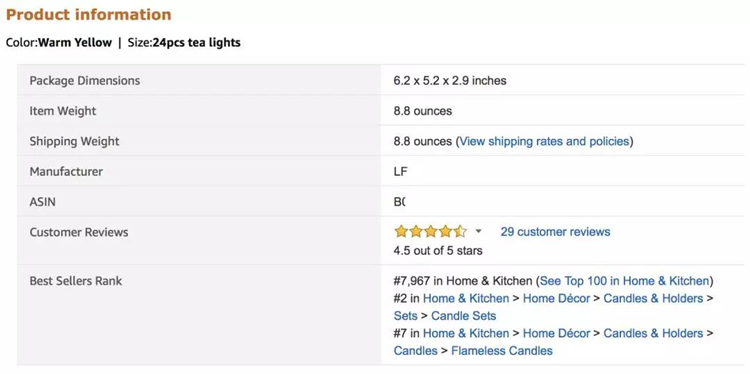
Task: Click the Warm Yellow color value
Action: pos(75,43)
